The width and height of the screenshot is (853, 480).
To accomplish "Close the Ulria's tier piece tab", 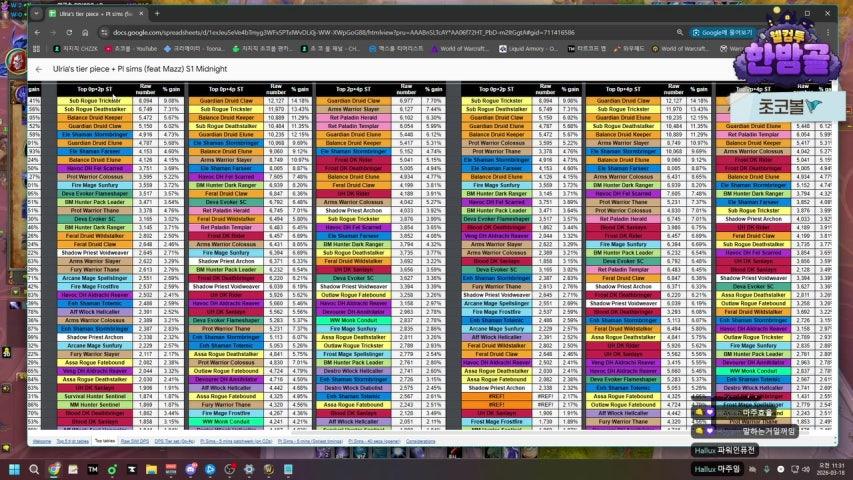I will [141, 14].
